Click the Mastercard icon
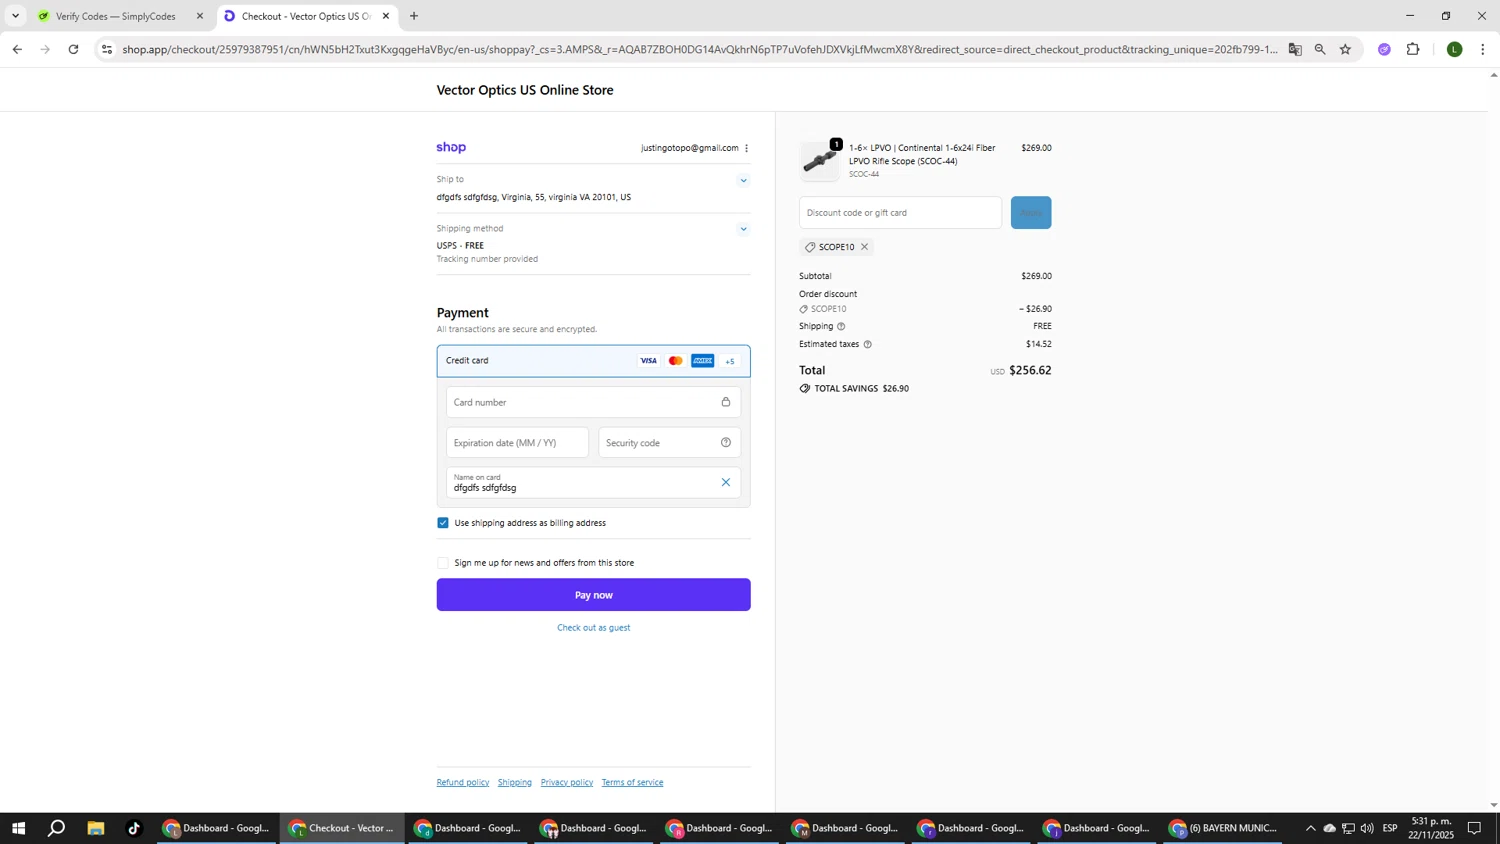The width and height of the screenshot is (1500, 844). (x=676, y=361)
